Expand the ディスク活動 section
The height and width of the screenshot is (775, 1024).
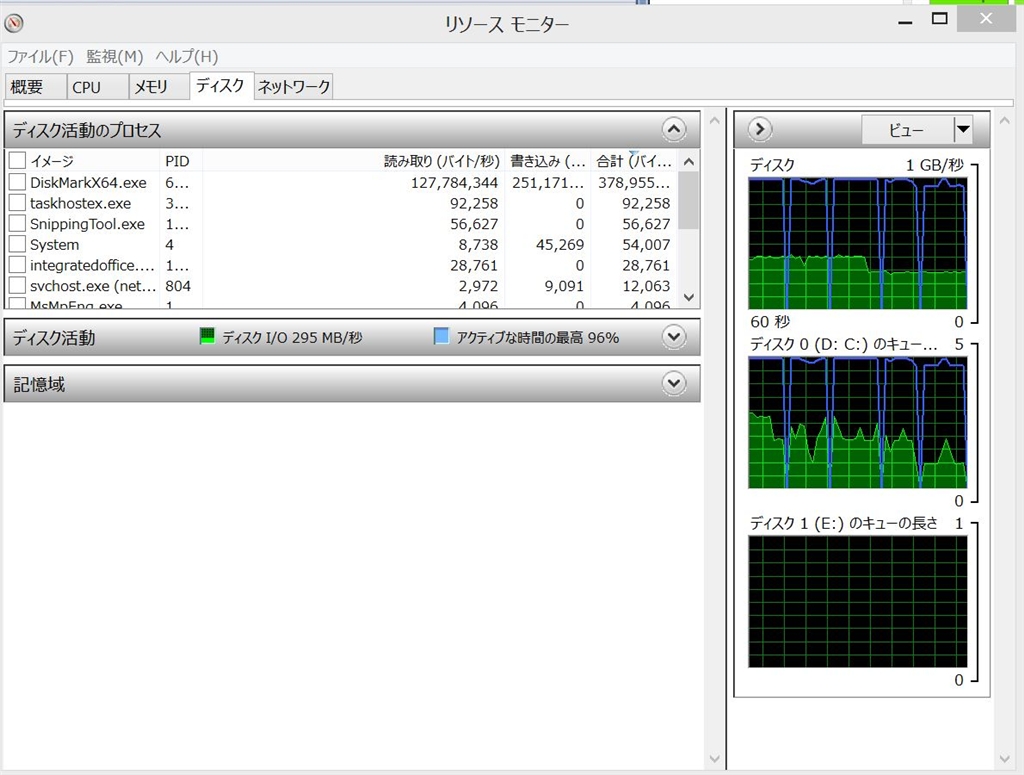click(674, 337)
